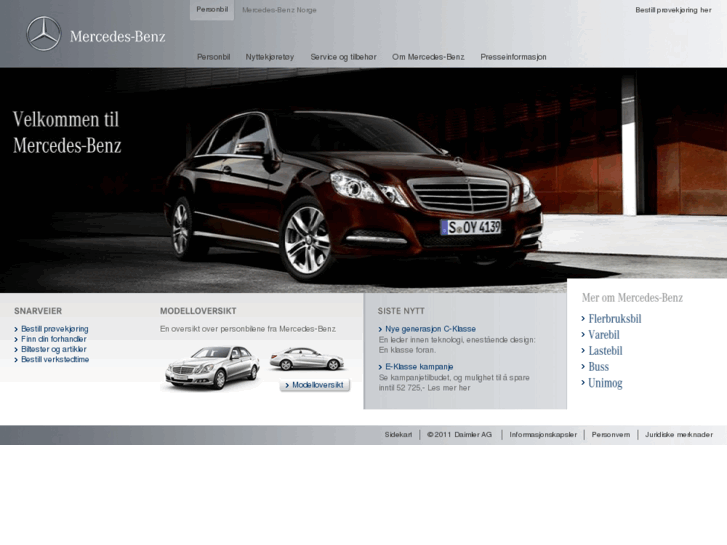
Task: Open the Informasjonskapsler footer link
Action: point(543,435)
